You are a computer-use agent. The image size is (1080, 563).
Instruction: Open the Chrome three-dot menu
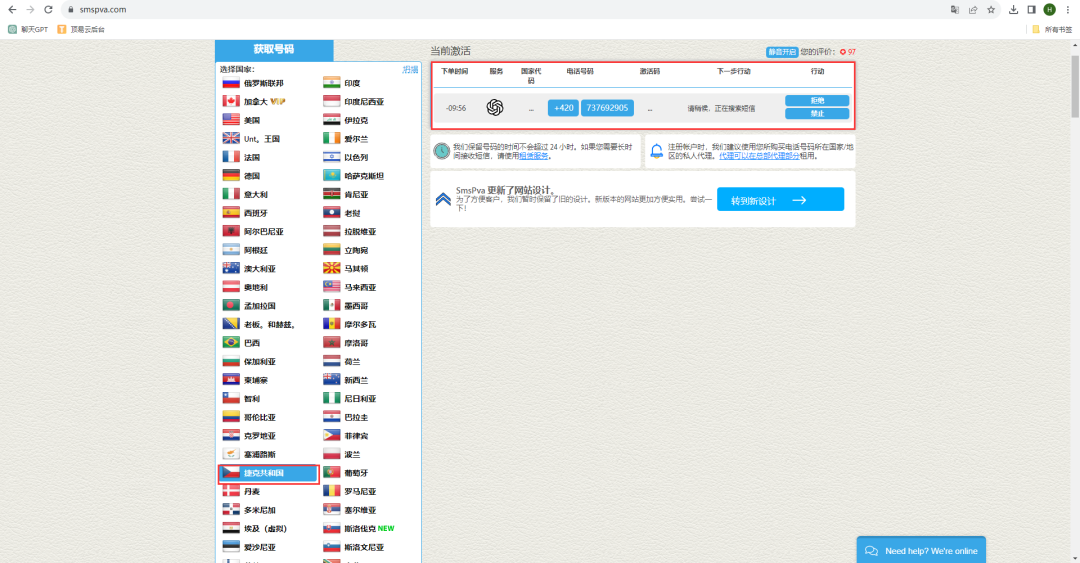1068,10
